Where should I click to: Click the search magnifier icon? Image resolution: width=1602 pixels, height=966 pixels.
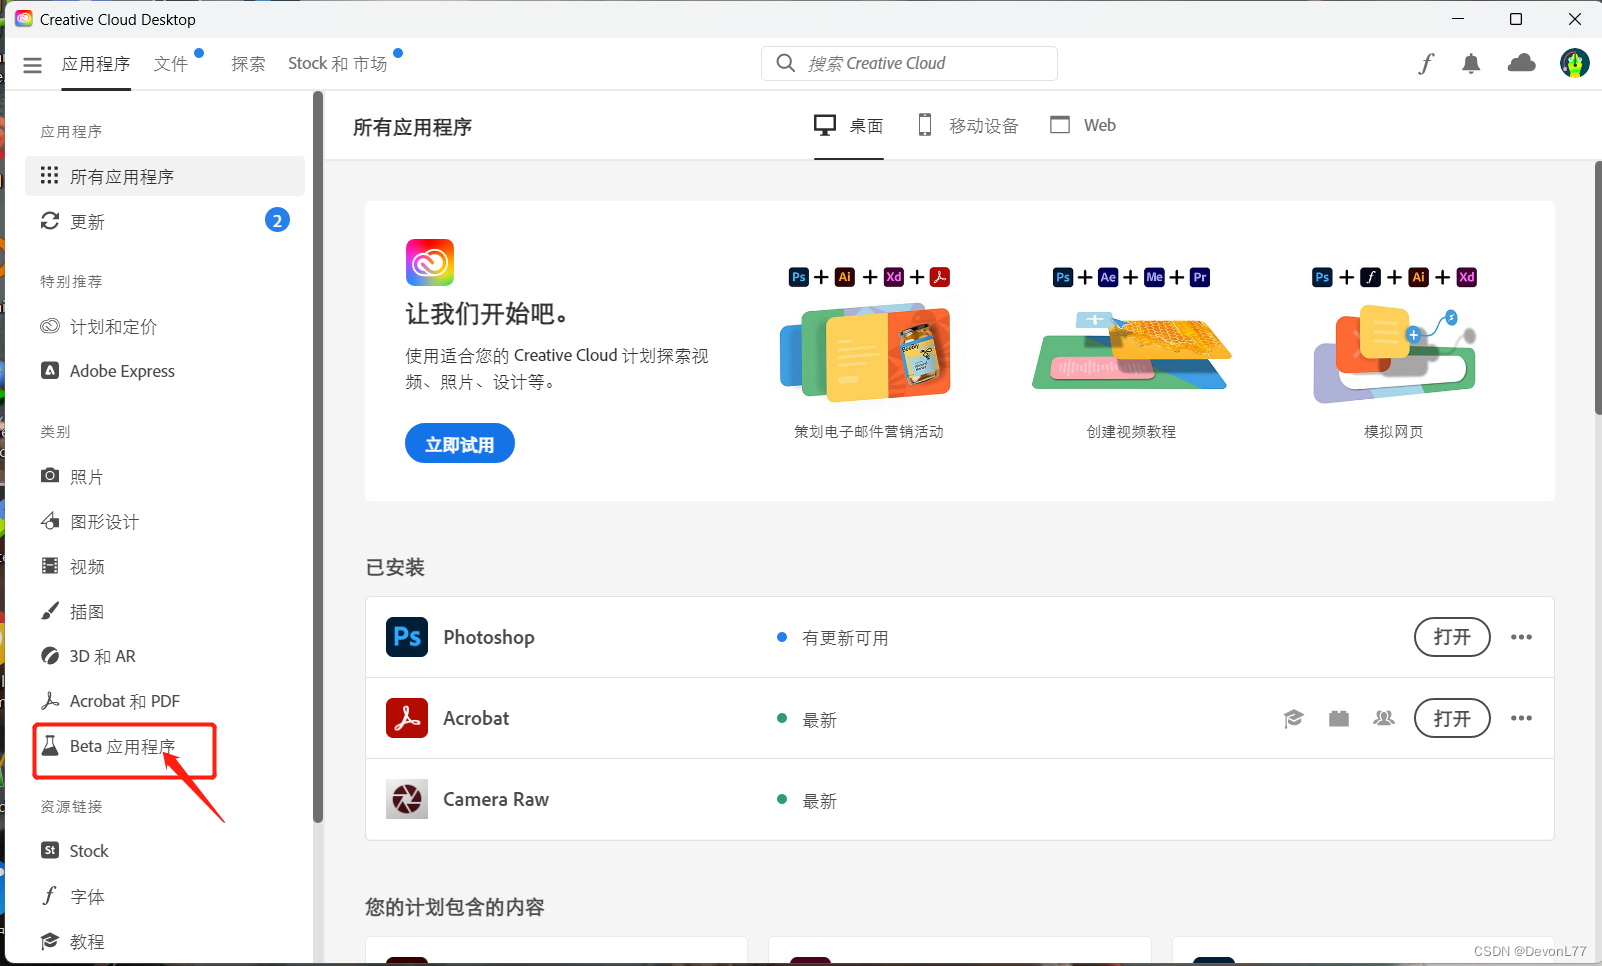[786, 63]
